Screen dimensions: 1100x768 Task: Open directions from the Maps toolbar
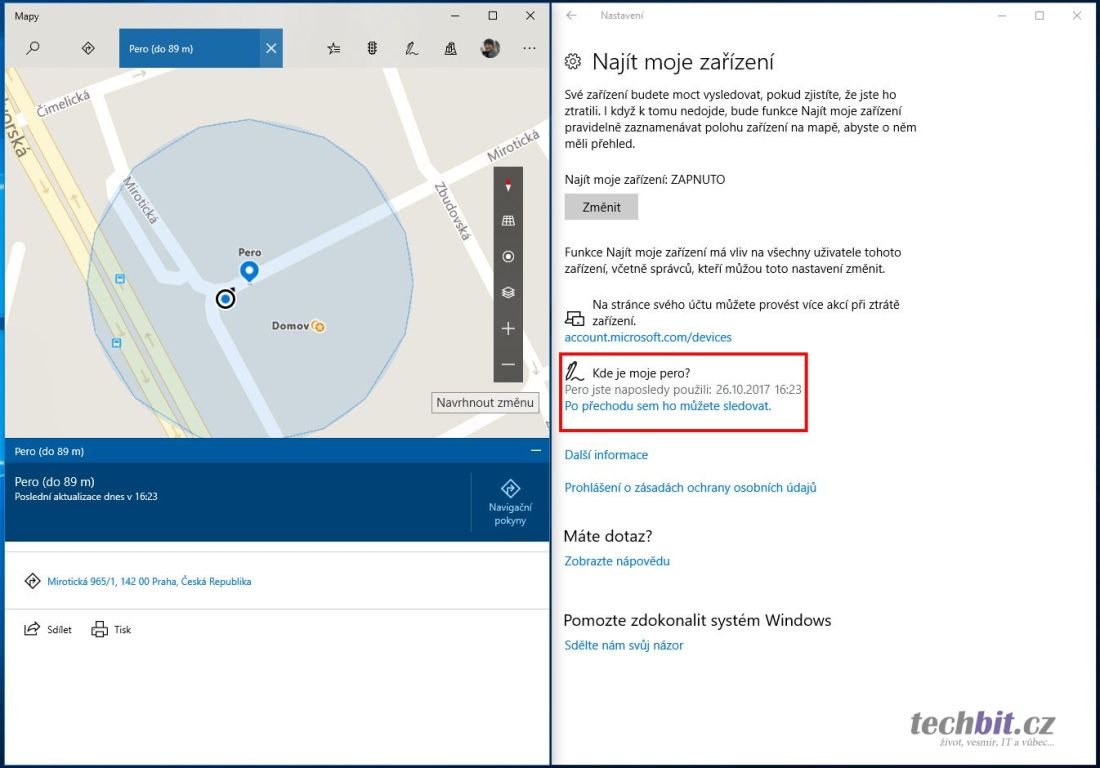point(88,48)
